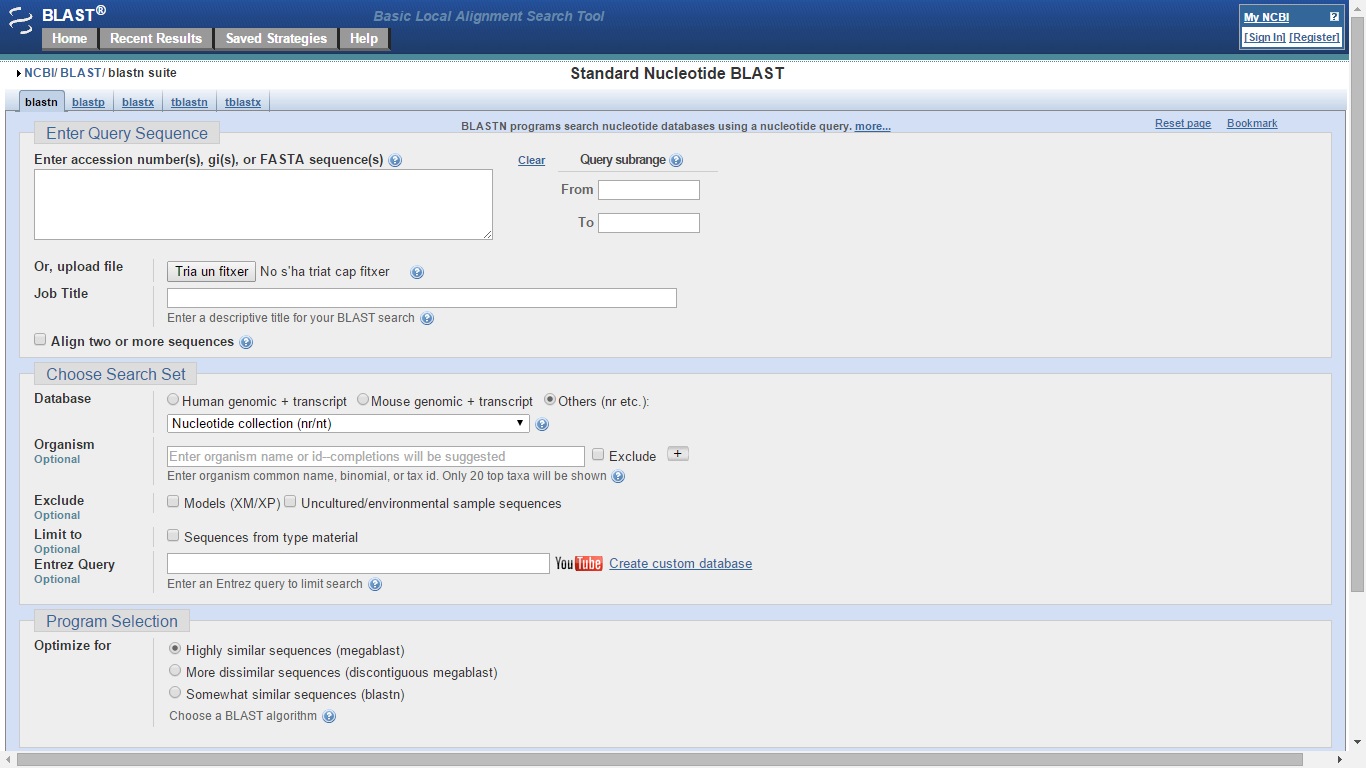Open the Nucleotide collection (nr/nt) dropdown
Image resolution: width=1366 pixels, height=768 pixels.
point(348,424)
